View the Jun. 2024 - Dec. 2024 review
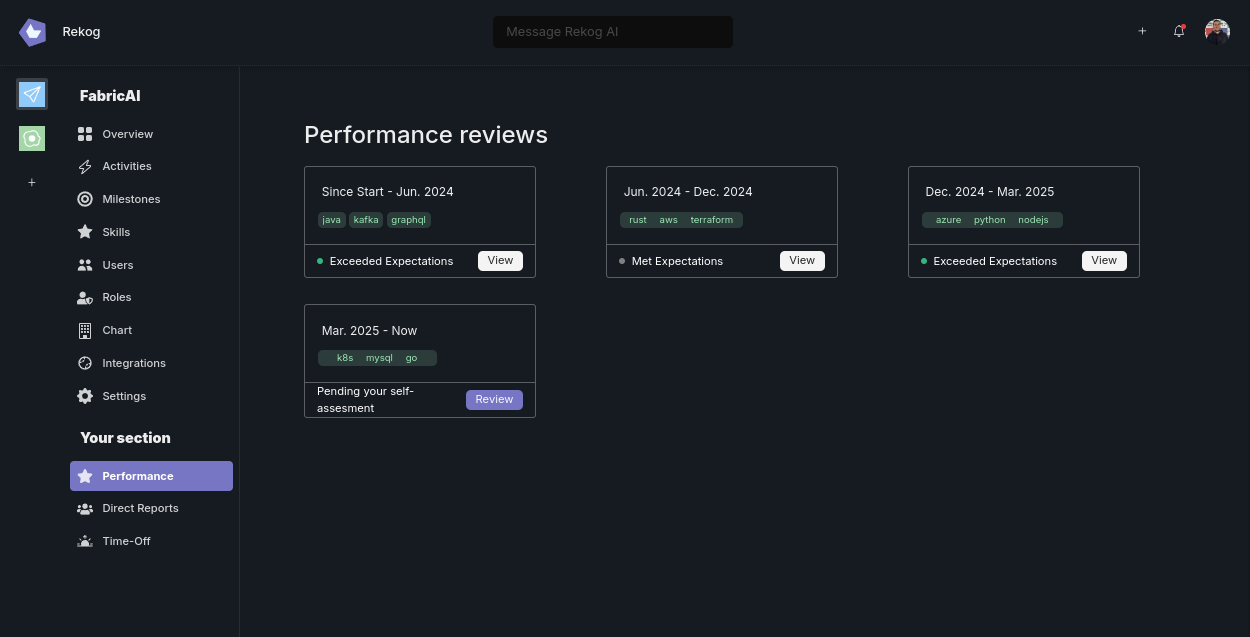Screen dimensions: 1250x637 tap(802, 260)
